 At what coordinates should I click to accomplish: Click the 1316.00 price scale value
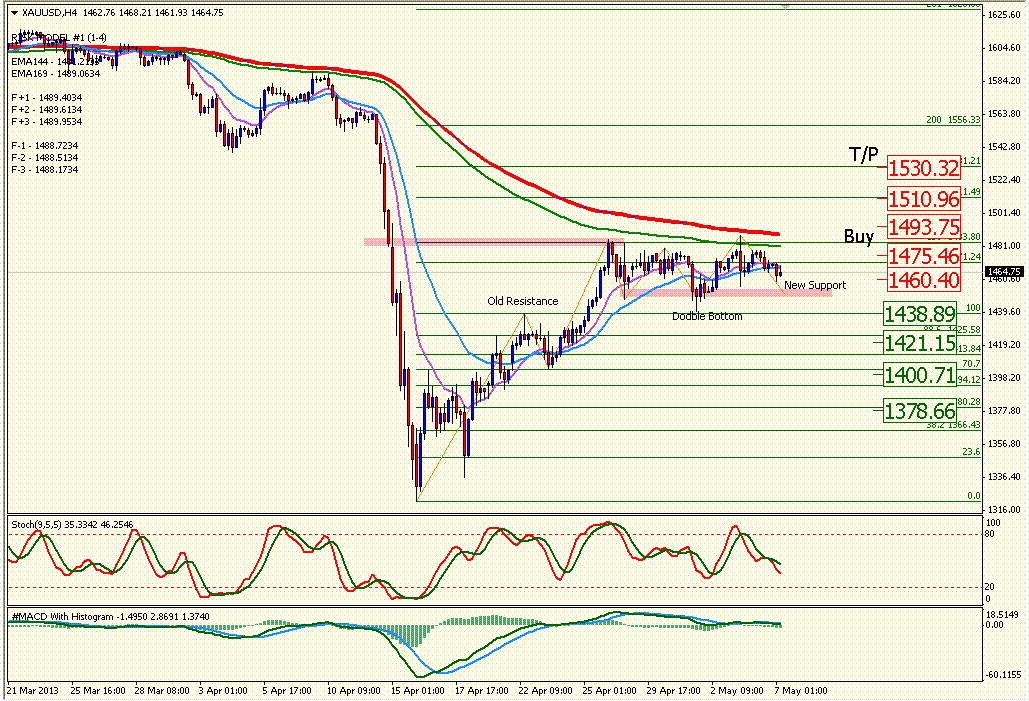(x=1004, y=509)
